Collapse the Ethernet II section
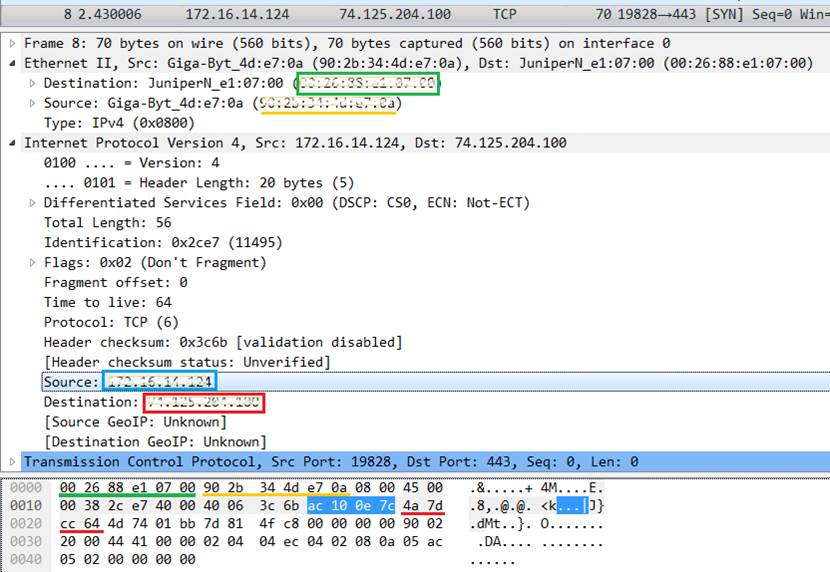The height and width of the screenshot is (572, 830). pyautogui.click(x=12, y=64)
